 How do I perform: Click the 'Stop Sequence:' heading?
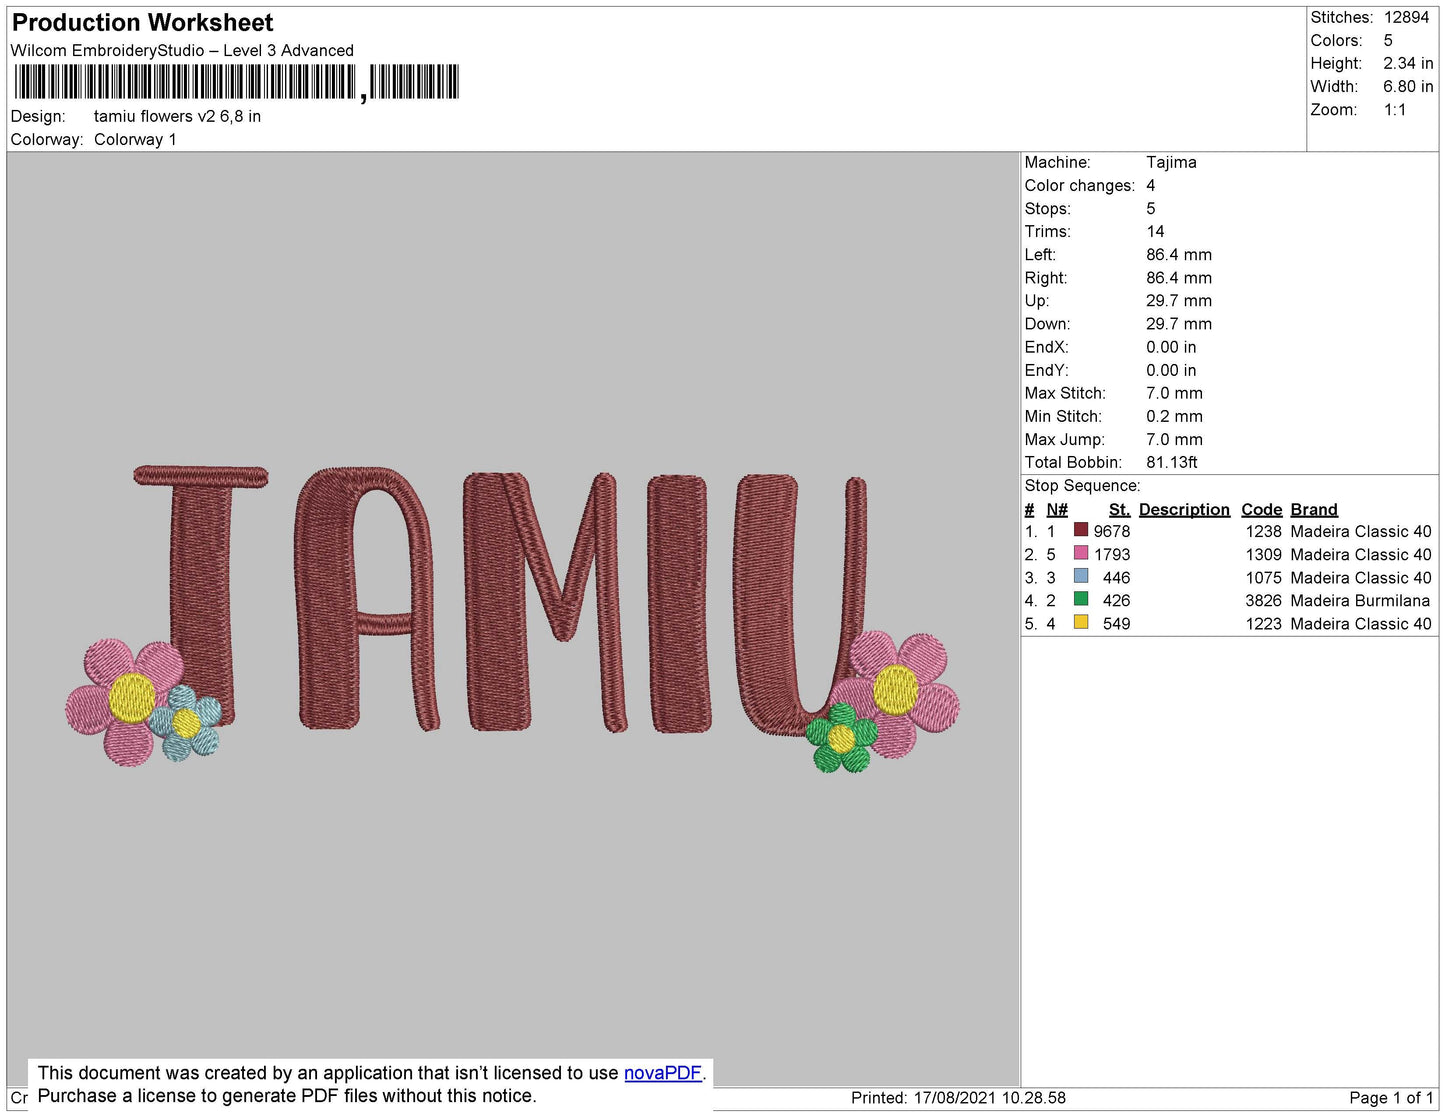coord(1082,486)
